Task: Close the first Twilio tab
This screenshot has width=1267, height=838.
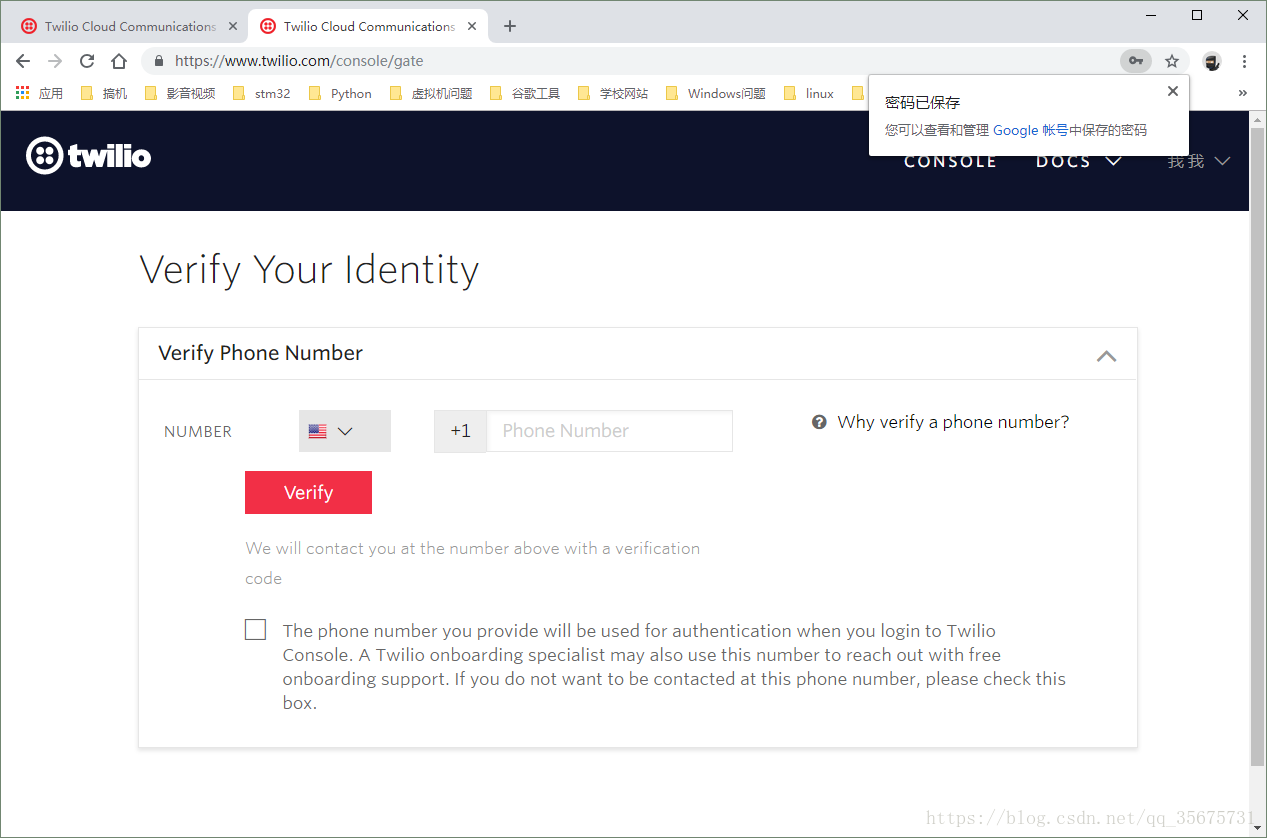Action: point(233,26)
